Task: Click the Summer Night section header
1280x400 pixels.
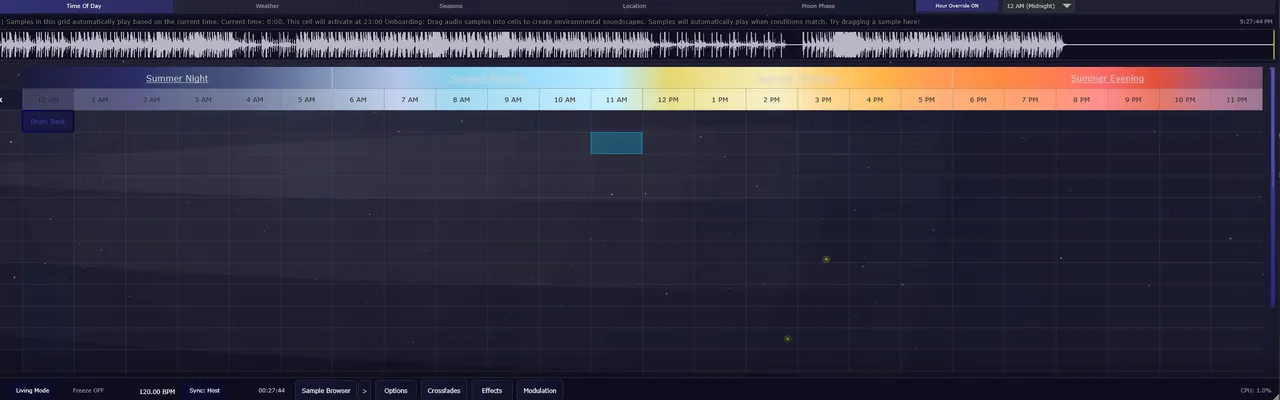Action: click(x=177, y=78)
